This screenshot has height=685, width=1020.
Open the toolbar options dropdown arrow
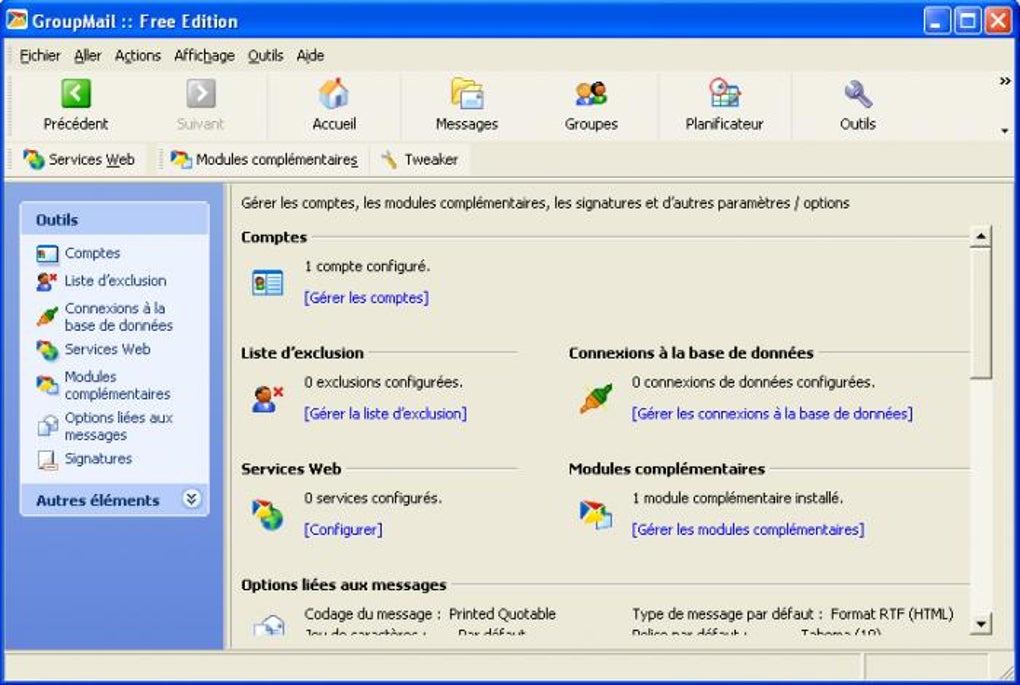[x=1005, y=131]
